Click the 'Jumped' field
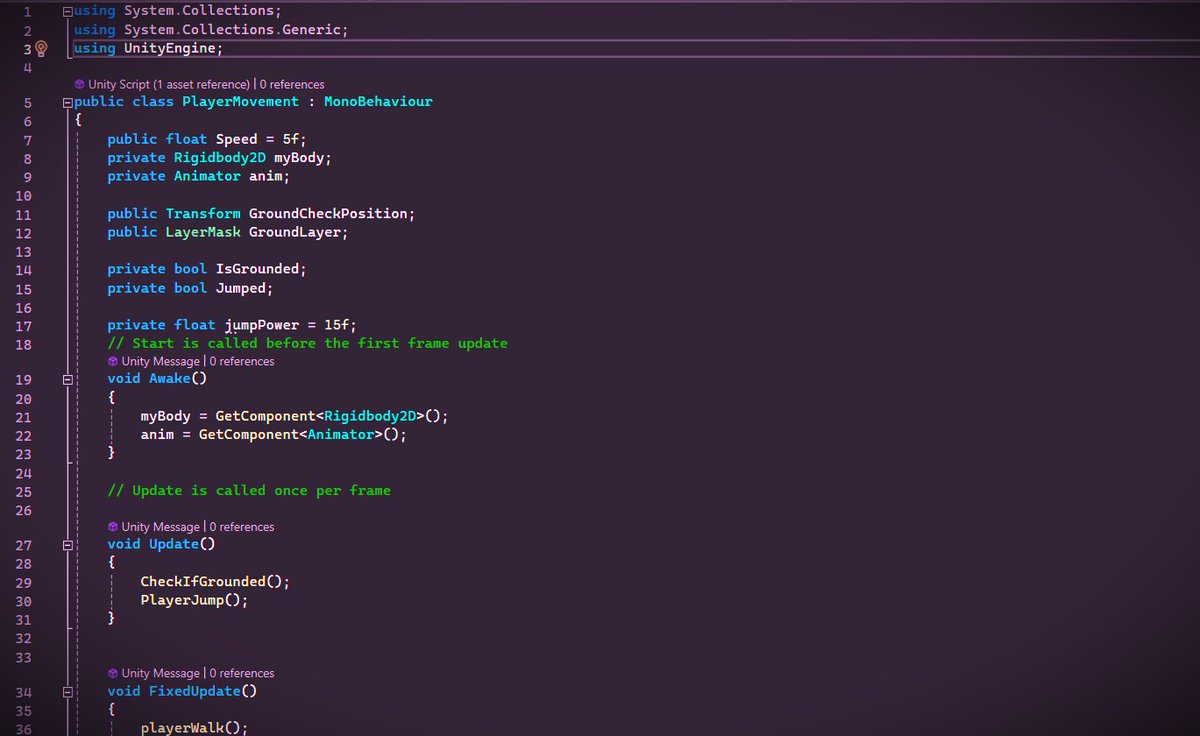The image size is (1200, 736). tap(240, 288)
